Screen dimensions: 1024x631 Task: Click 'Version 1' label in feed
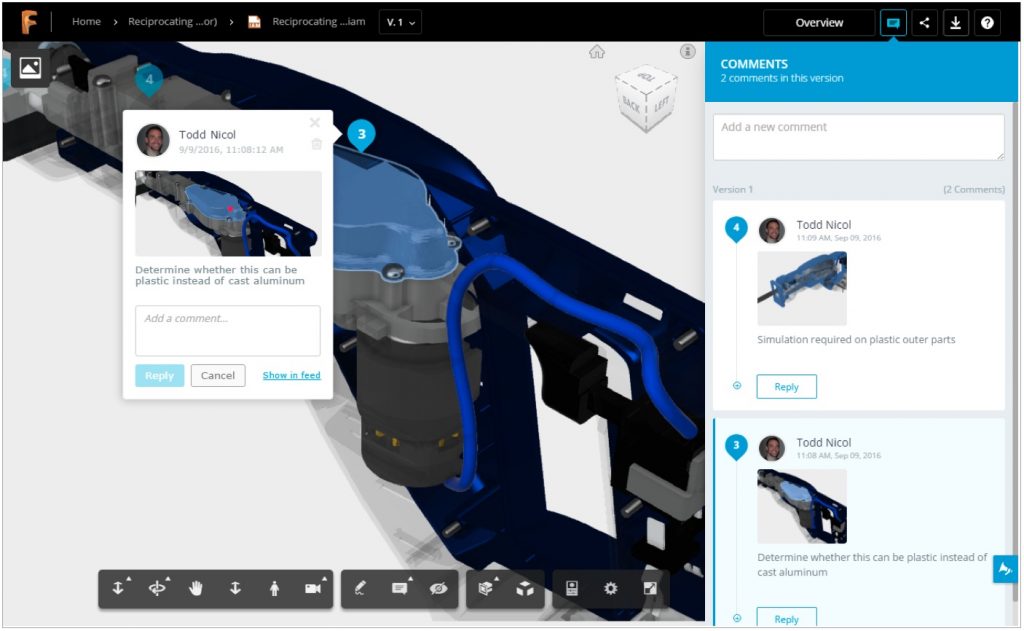click(x=732, y=189)
